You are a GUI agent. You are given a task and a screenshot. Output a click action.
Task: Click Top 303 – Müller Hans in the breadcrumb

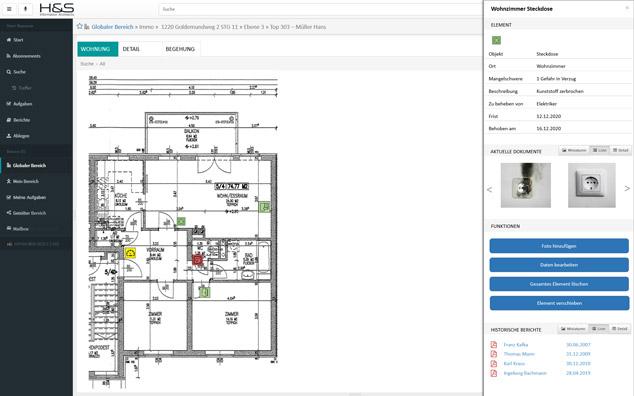click(x=298, y=27)
